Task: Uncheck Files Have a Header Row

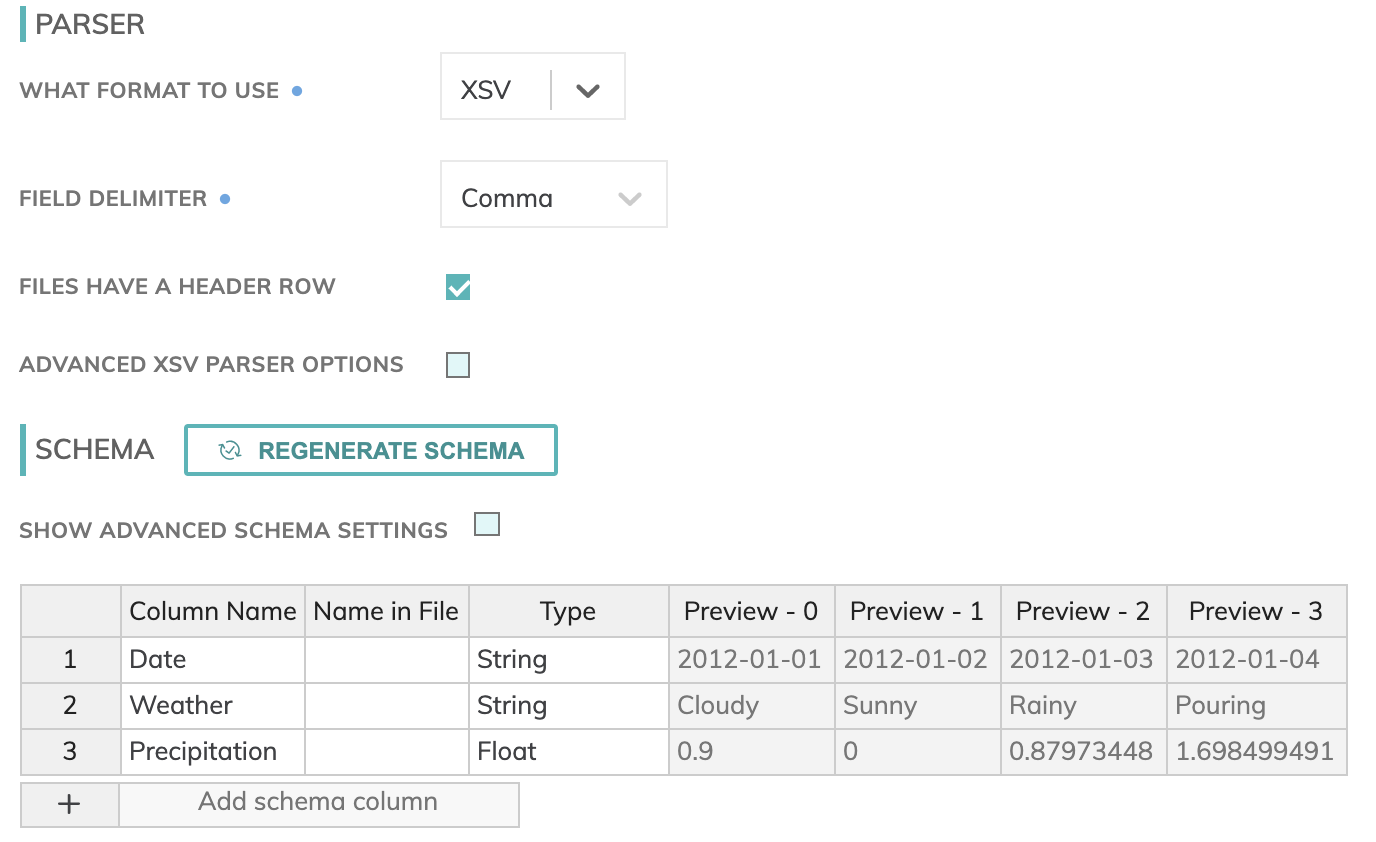Action: (x=458, y=287)
